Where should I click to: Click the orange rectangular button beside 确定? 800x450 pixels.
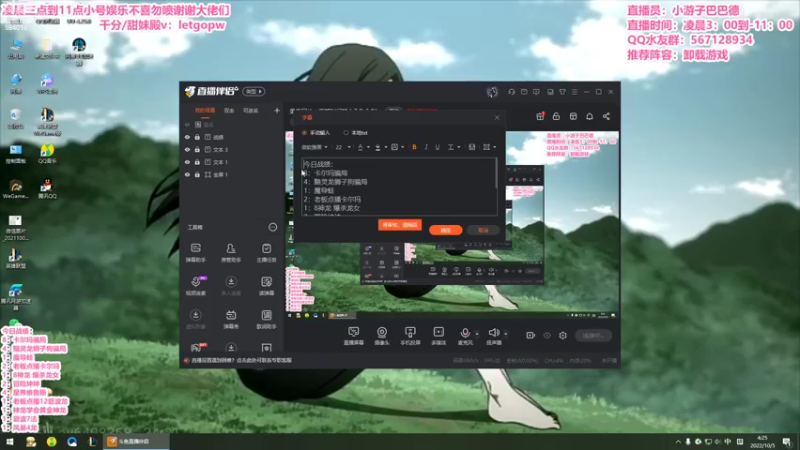(x=399, y=225)
